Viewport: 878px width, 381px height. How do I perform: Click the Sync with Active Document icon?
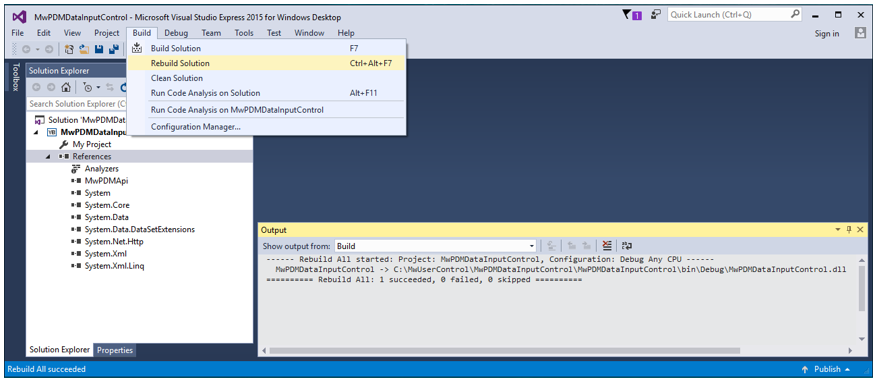point(110,87)
